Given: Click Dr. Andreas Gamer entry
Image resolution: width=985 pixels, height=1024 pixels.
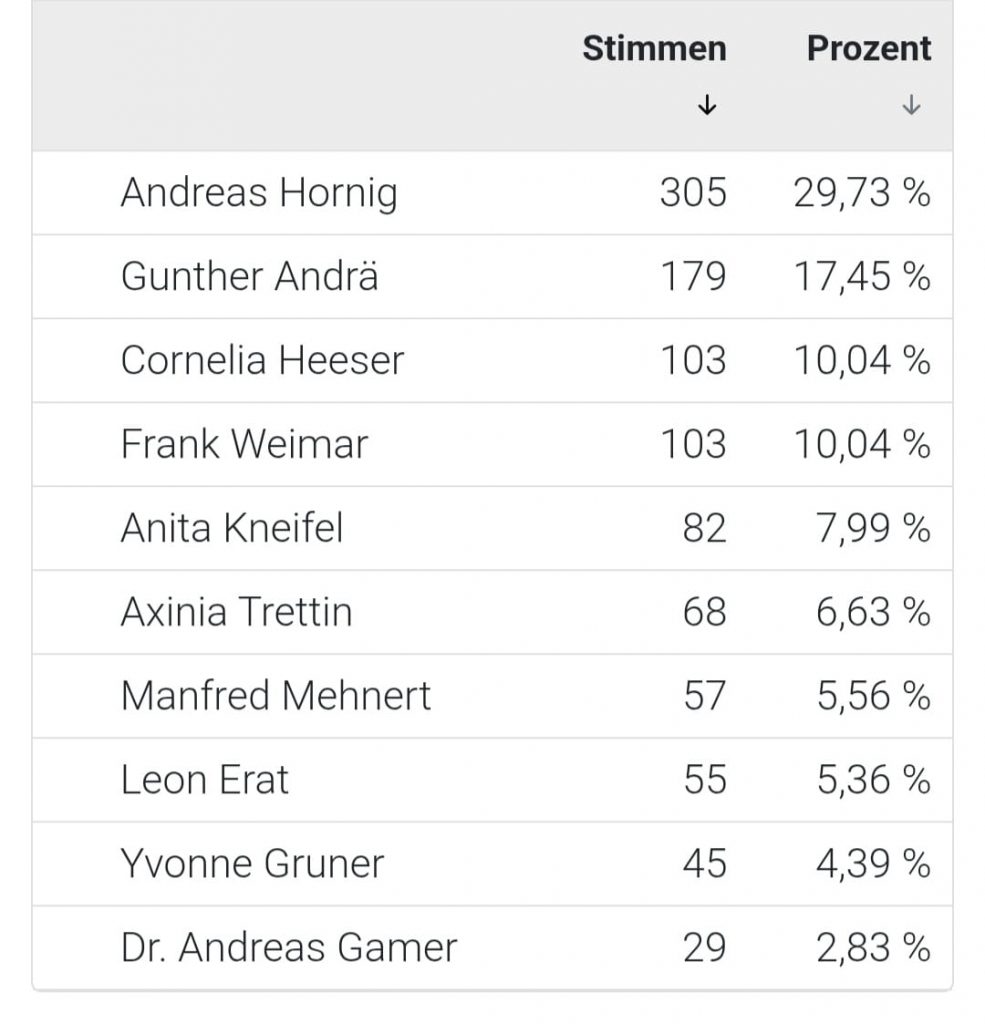Looking at the screenshot, I should 289,948.
